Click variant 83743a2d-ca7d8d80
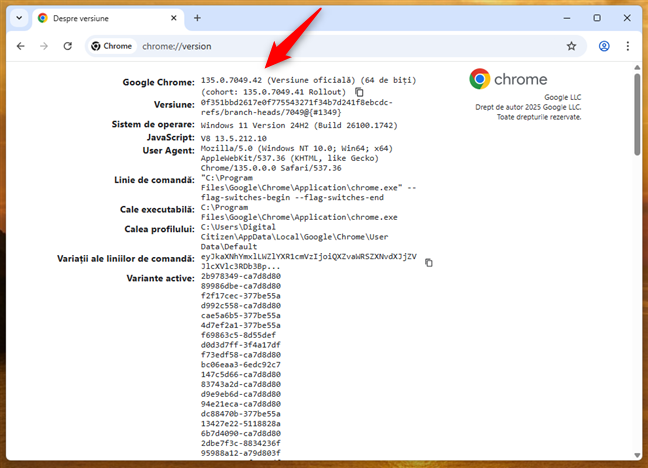The height and width of the screenshot is (468, 648). tap(241, 384)
